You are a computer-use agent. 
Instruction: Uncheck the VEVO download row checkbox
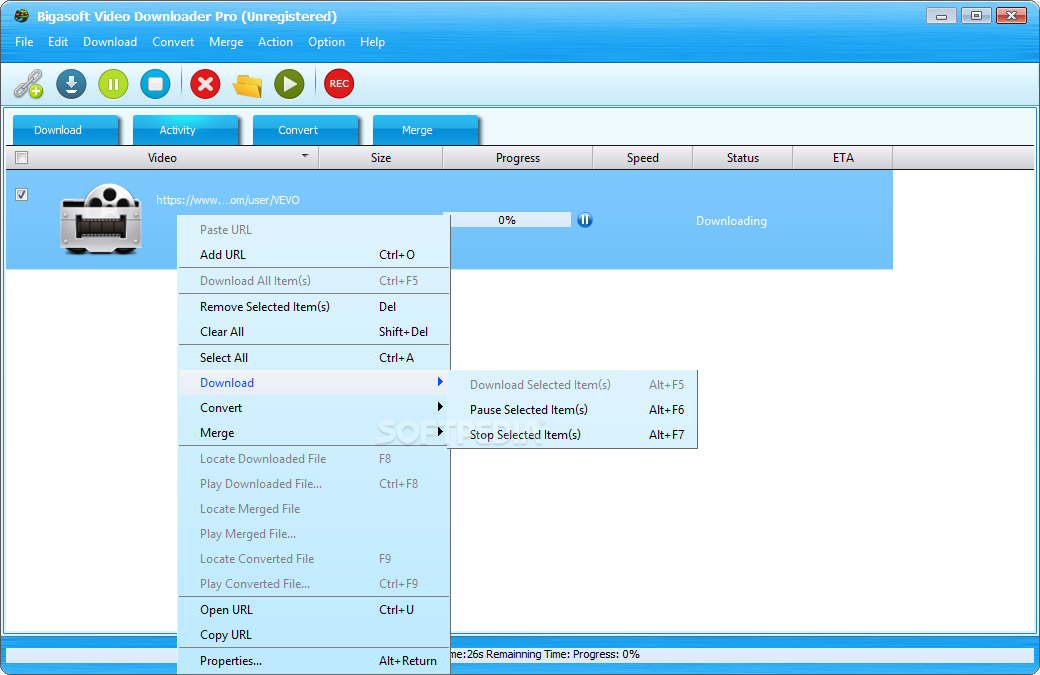tap(22, 194)
